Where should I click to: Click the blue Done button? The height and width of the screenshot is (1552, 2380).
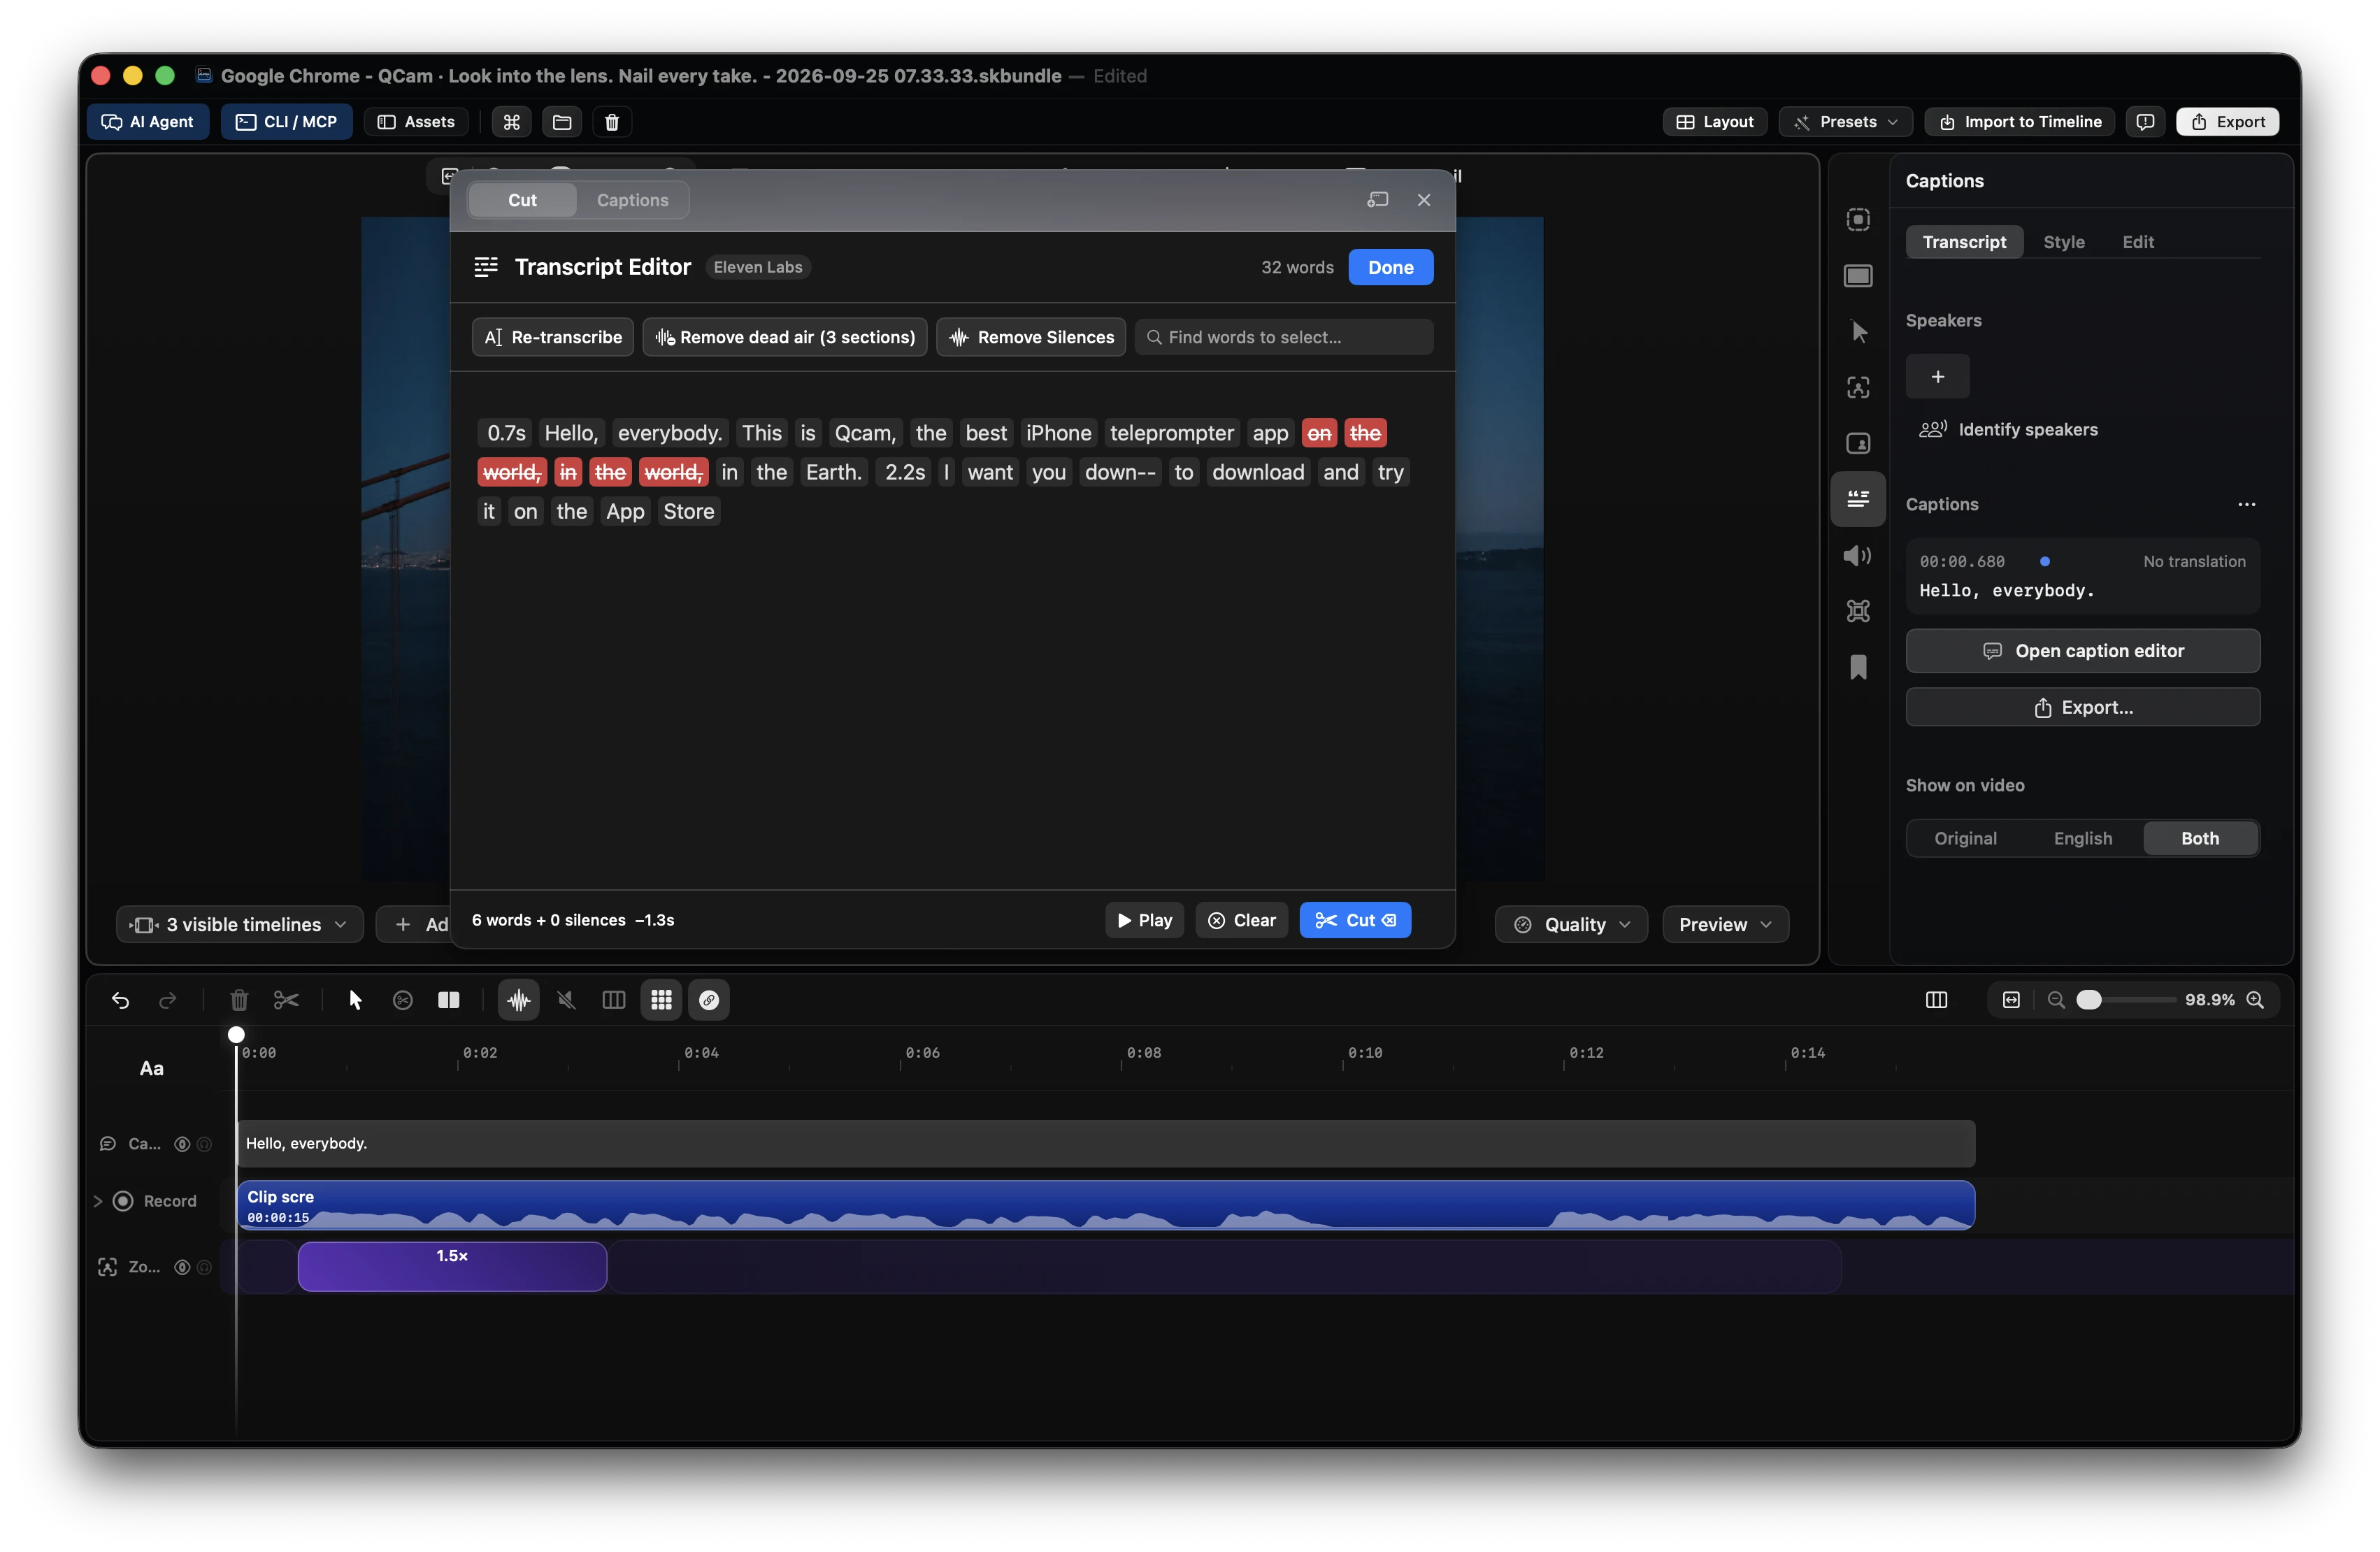click(x=1390, y=267)
